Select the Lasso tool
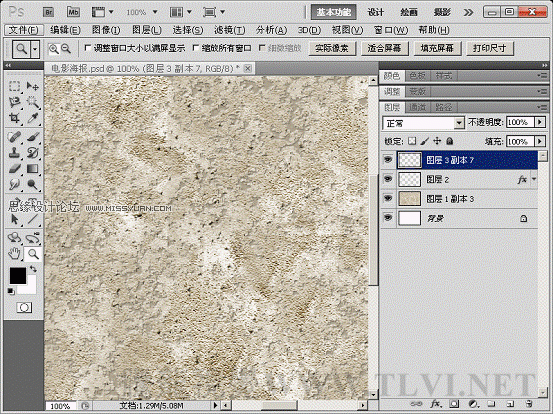Screen dimensions: 553x414 (14, 102)
